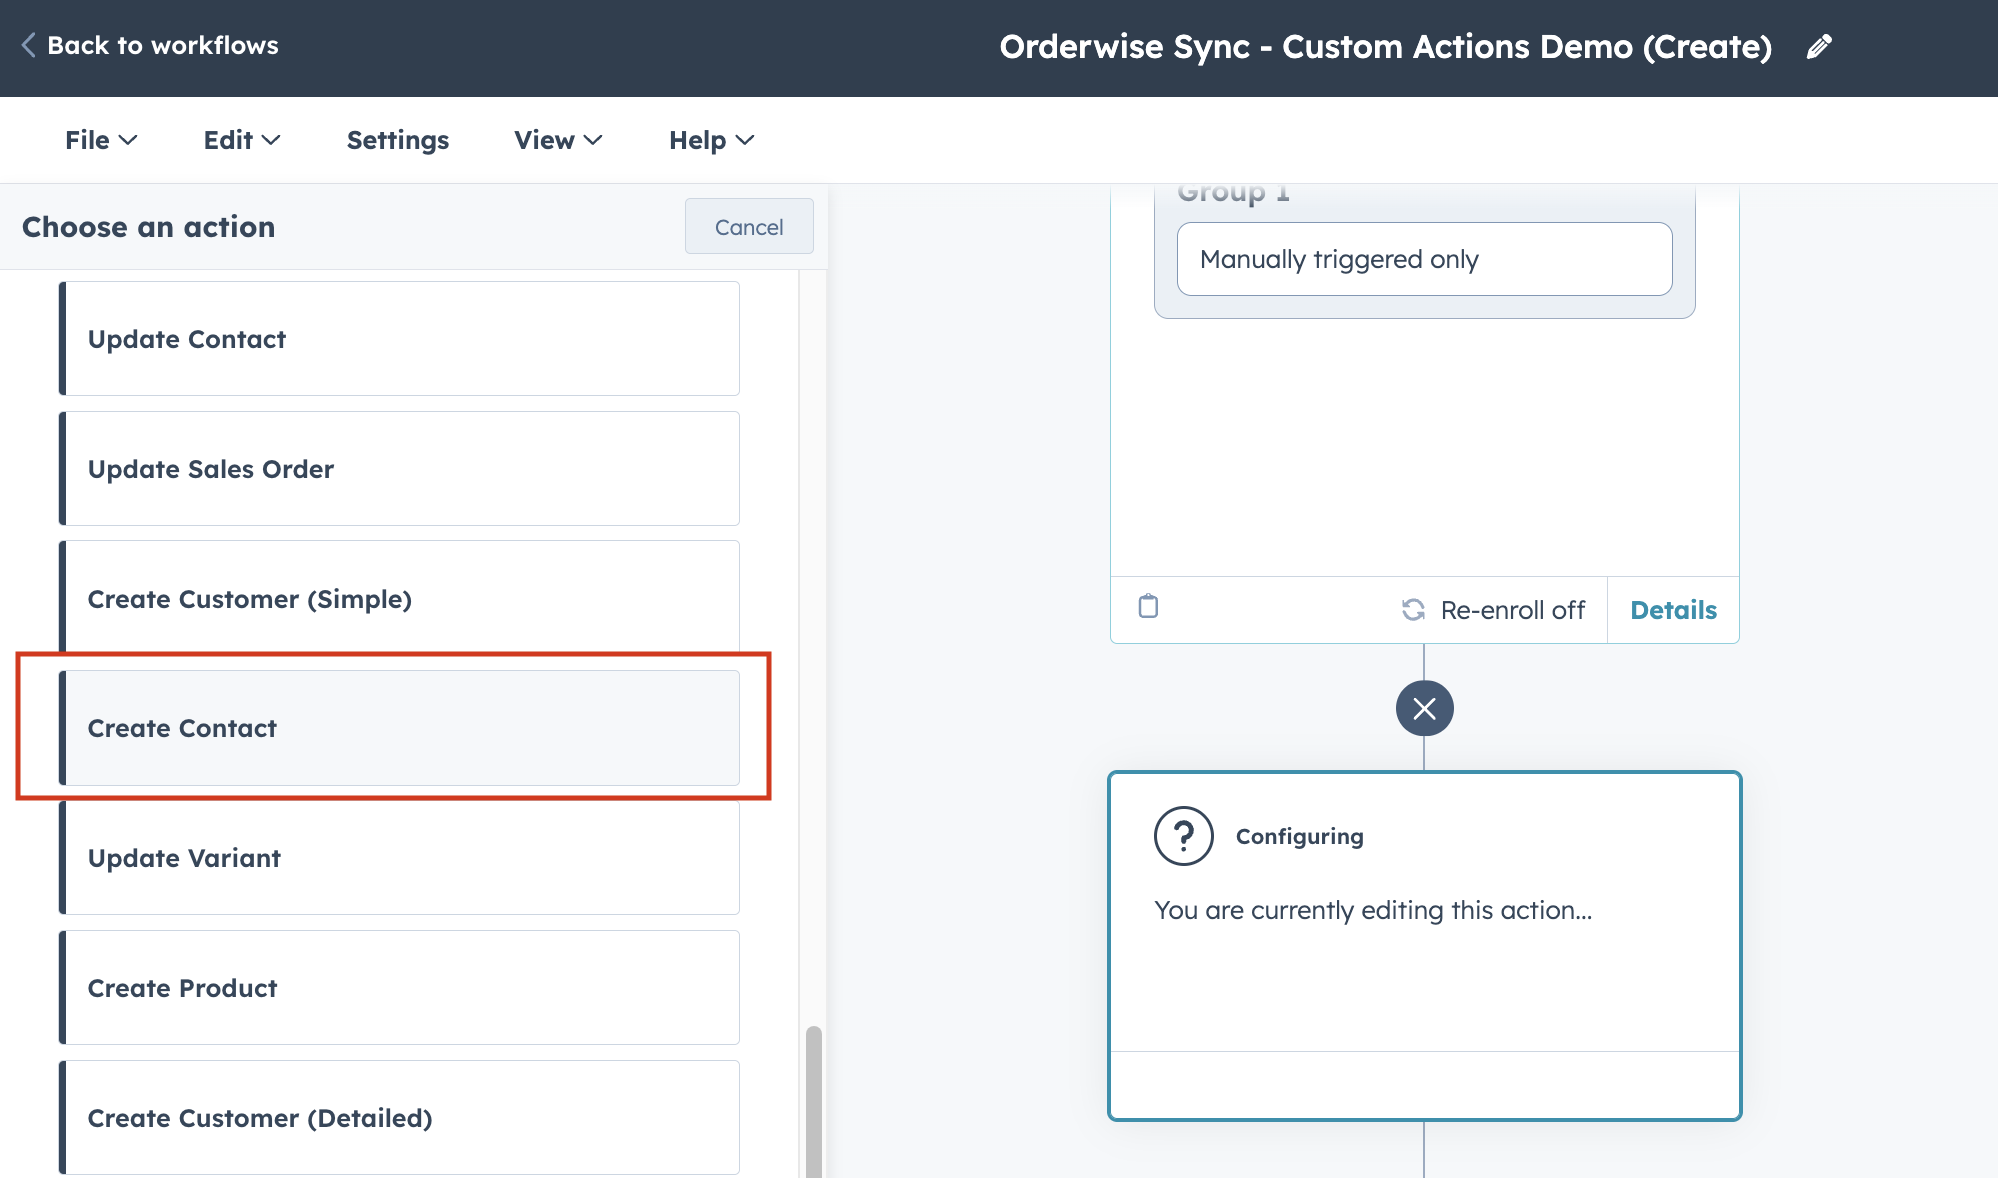
Task: Click the re-enroll refresh icon
Action: tap(1413, 610)
